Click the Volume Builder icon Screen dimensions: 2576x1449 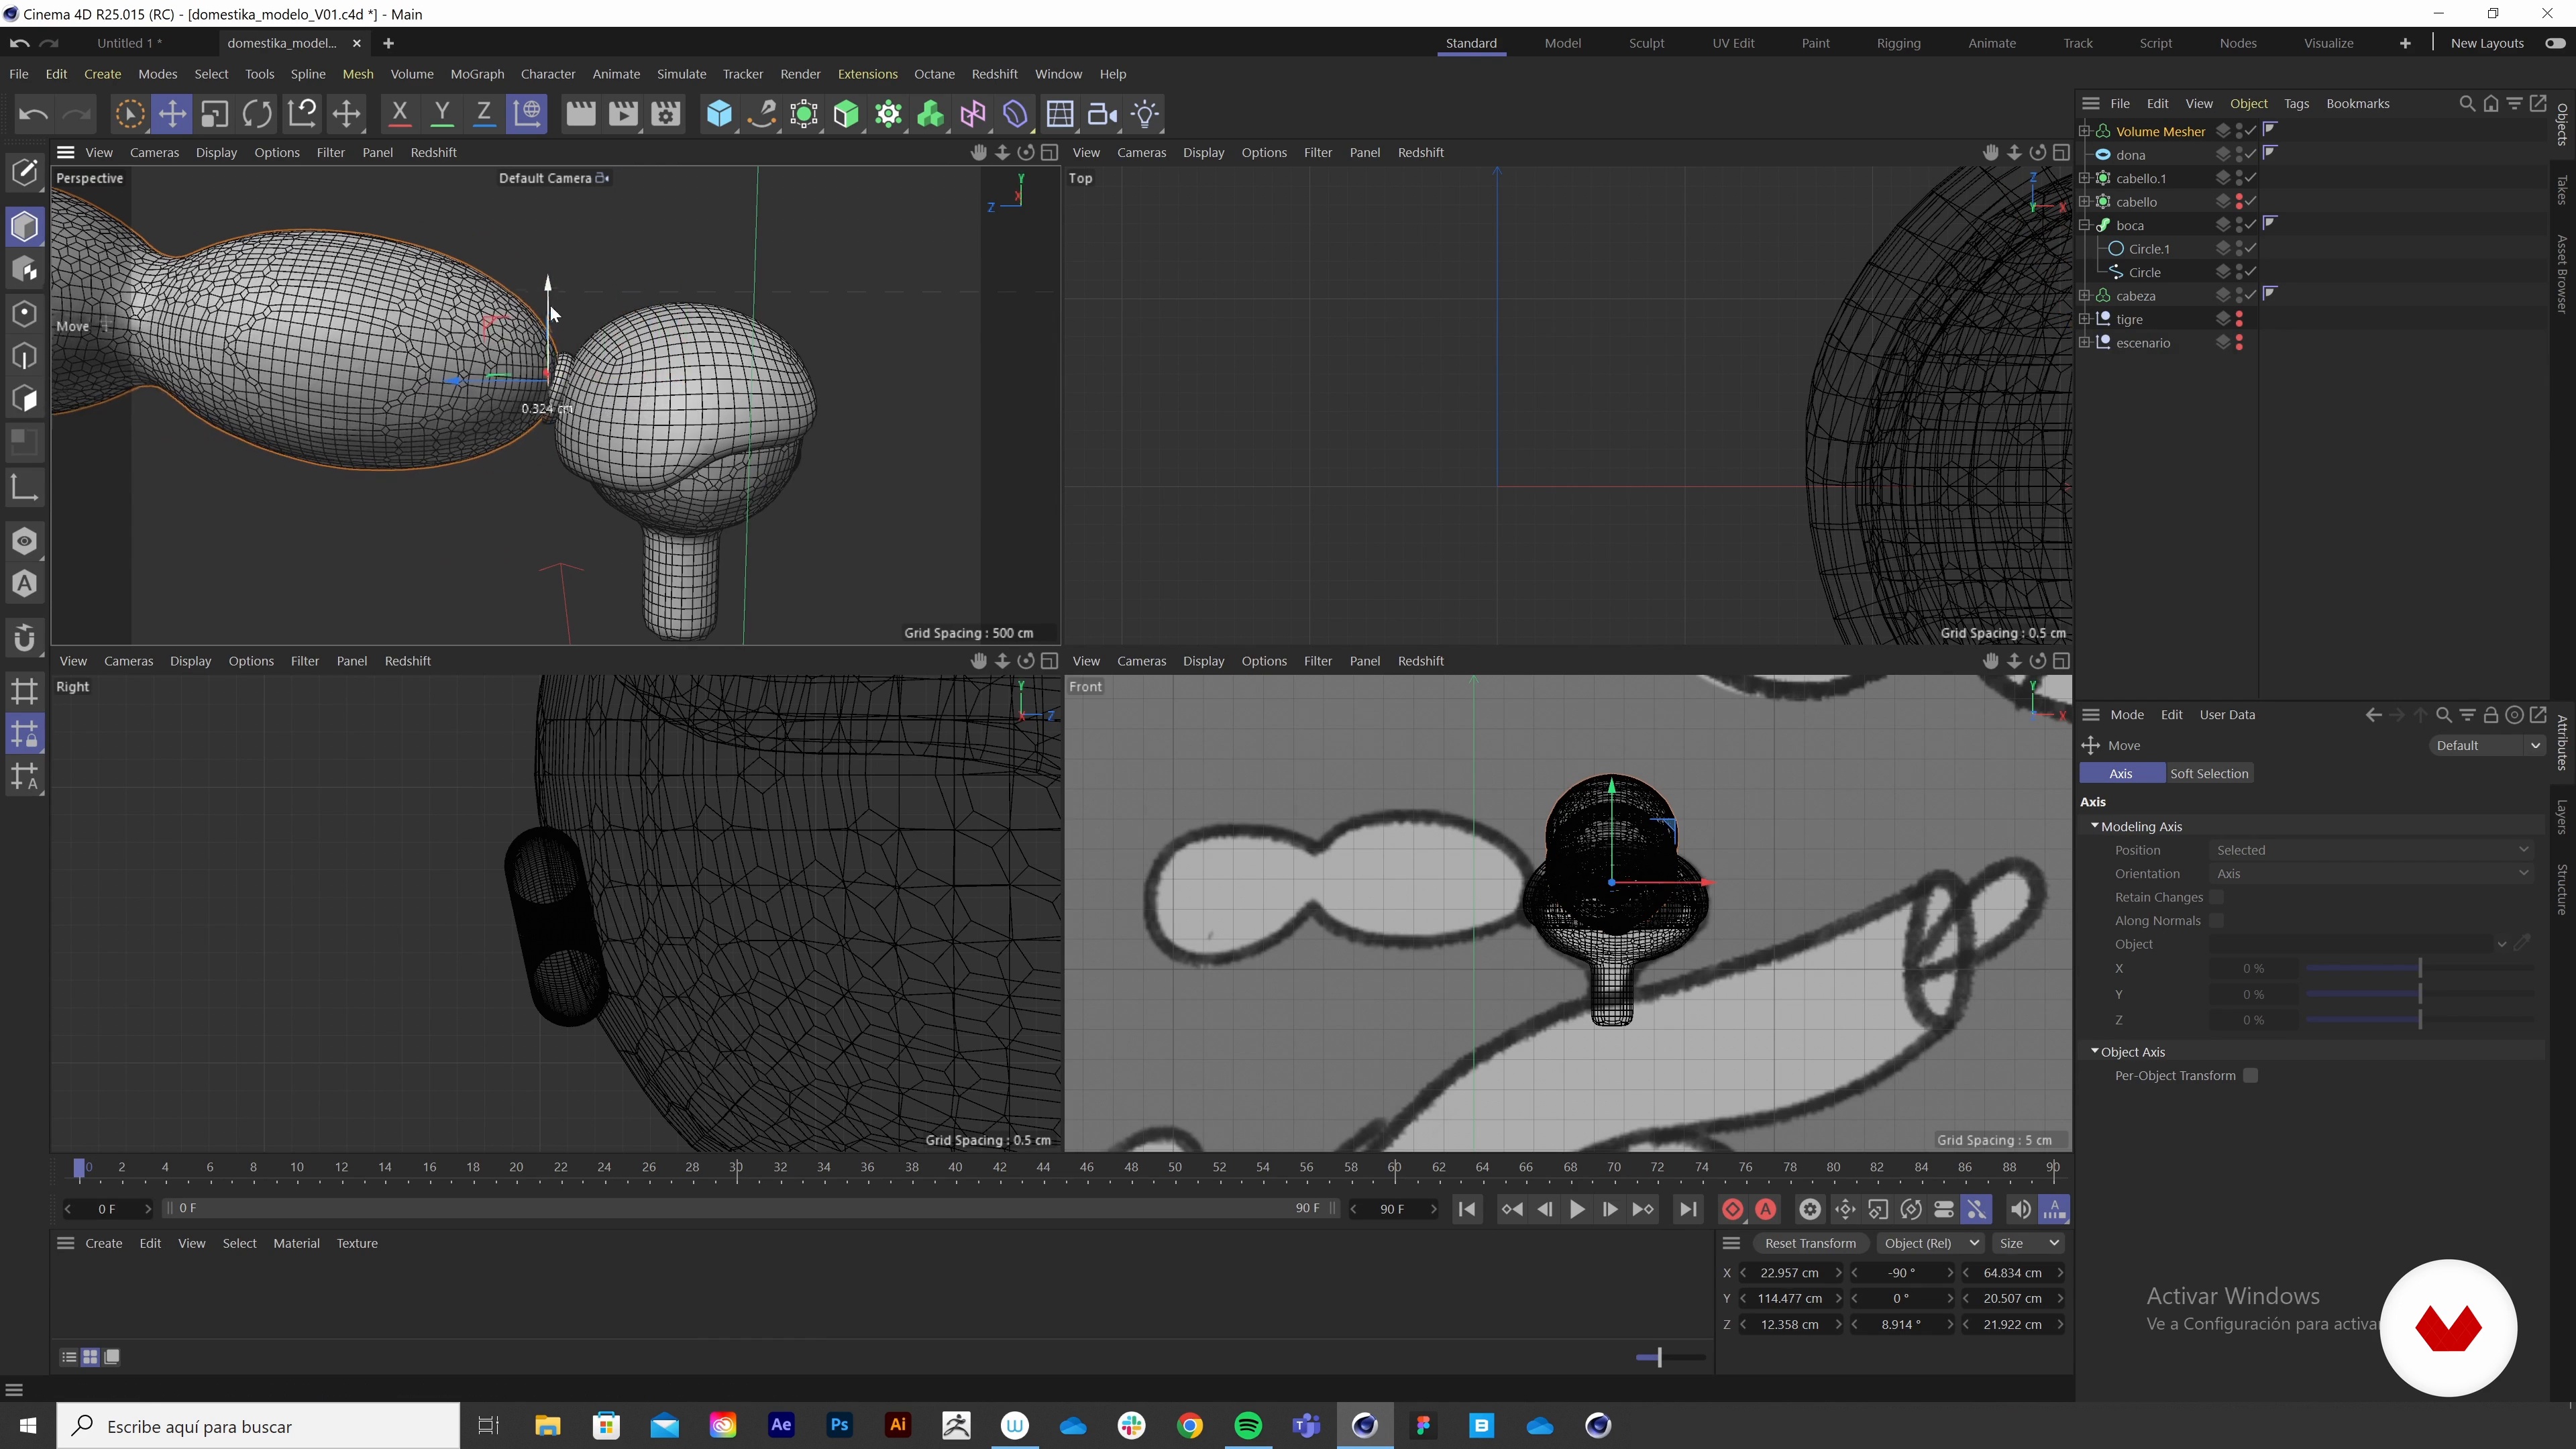(x=931, y=114)
